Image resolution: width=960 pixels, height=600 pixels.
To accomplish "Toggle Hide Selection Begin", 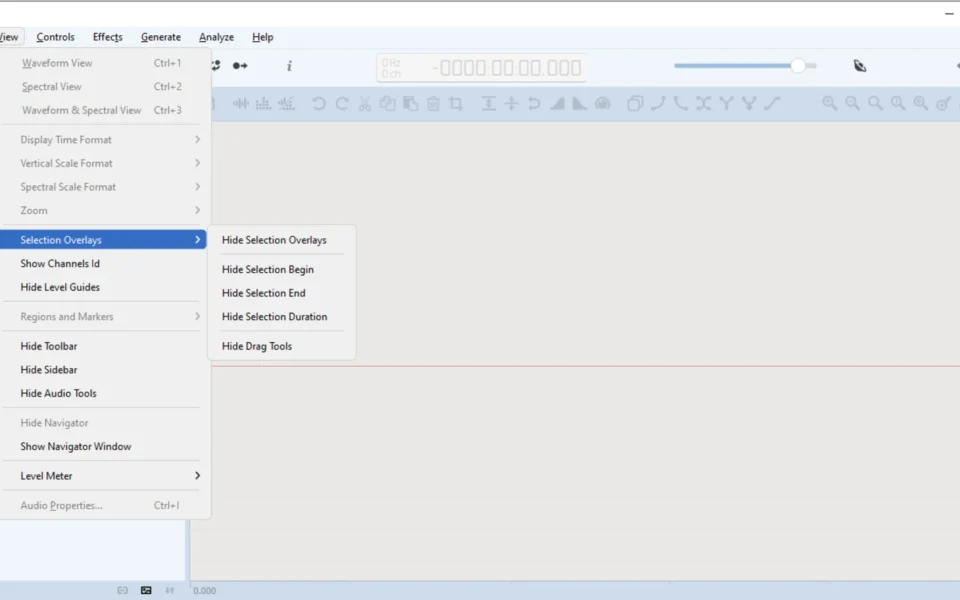I will coord(282,269).
